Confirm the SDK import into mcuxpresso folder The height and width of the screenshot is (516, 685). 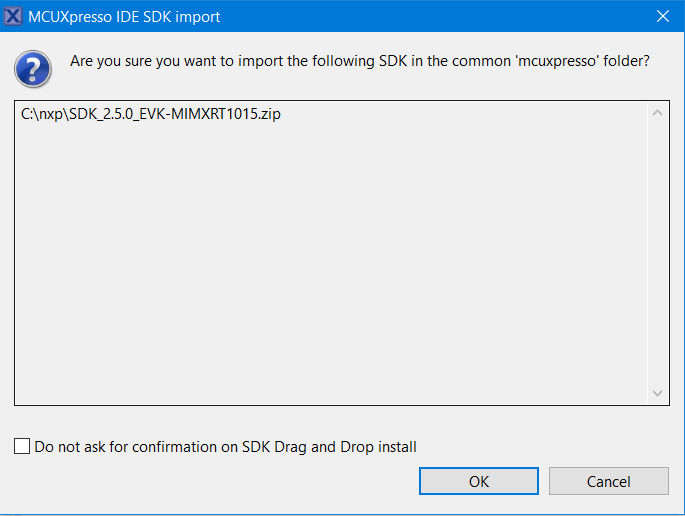[479, 481]
